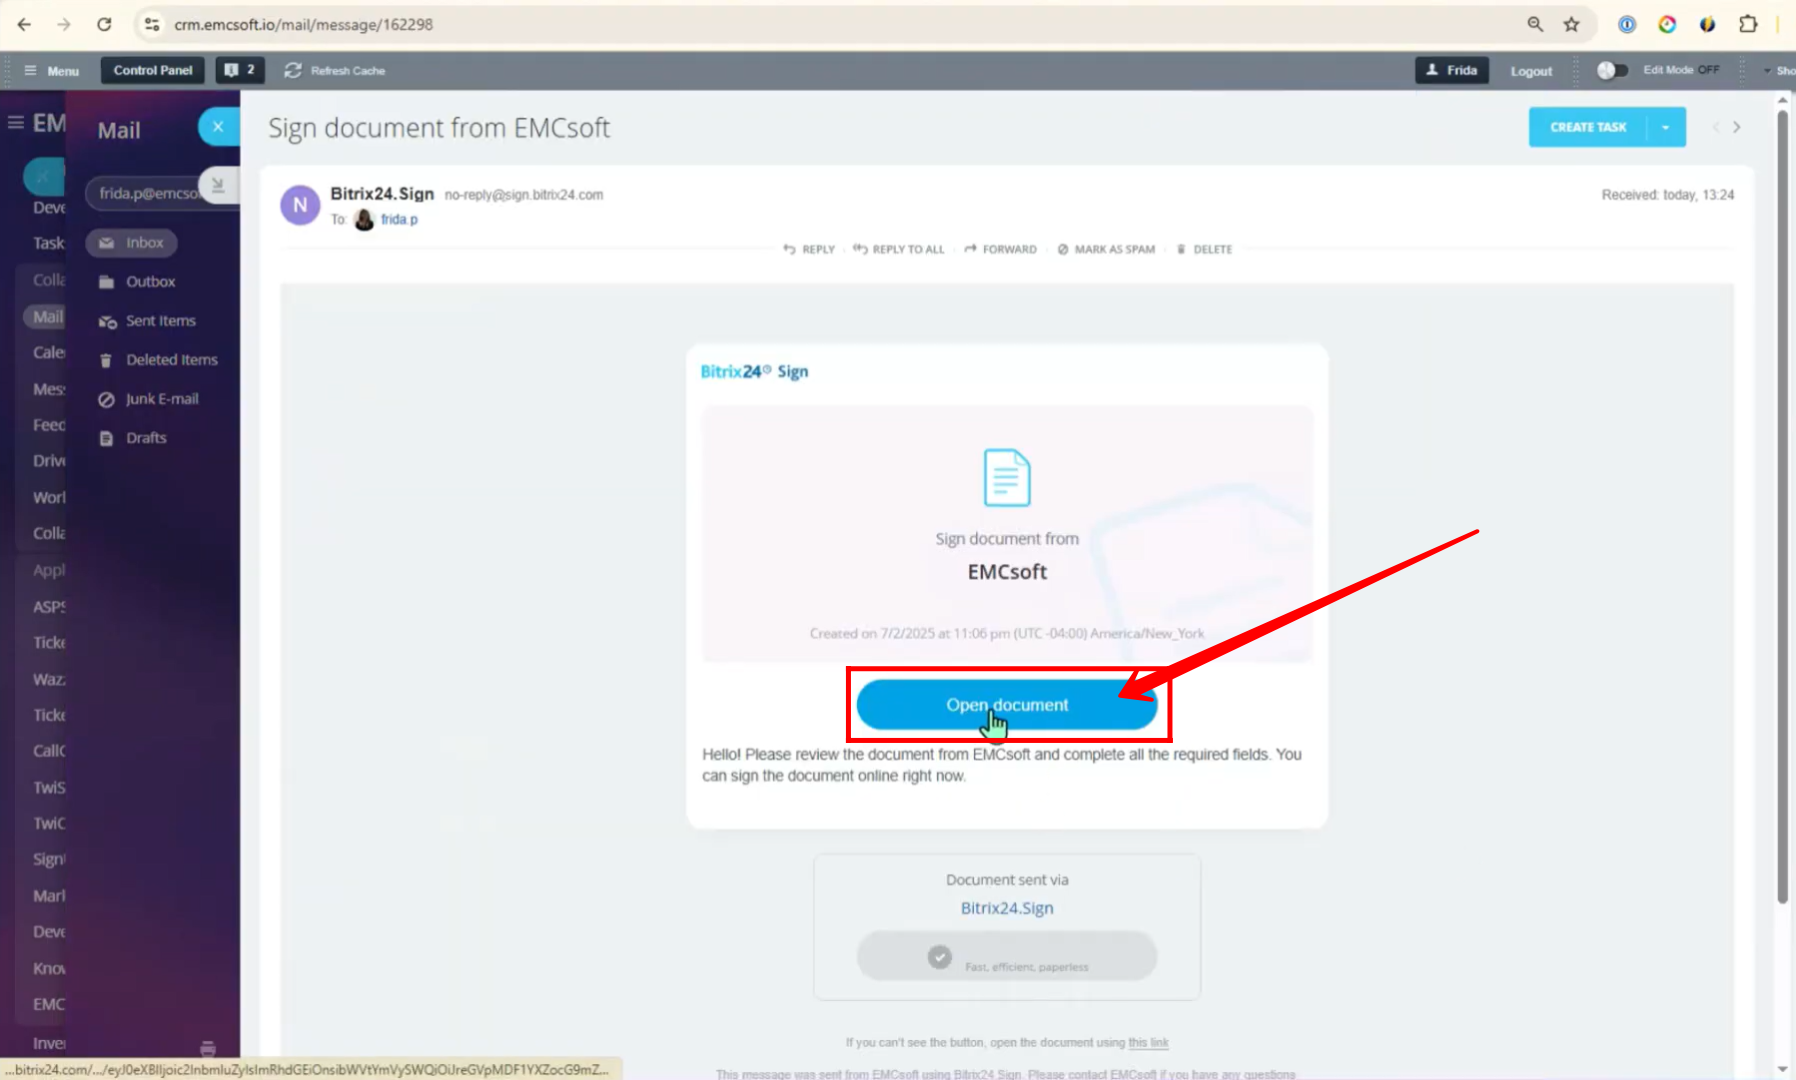
Task: Open Deleted Items folder
Action: point(171,360)
